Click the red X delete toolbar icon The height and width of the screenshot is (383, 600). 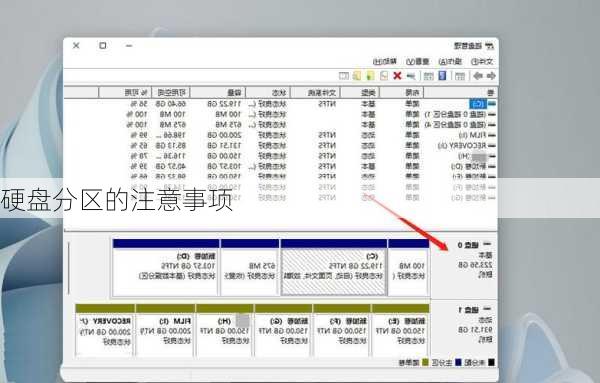point(397,76)
